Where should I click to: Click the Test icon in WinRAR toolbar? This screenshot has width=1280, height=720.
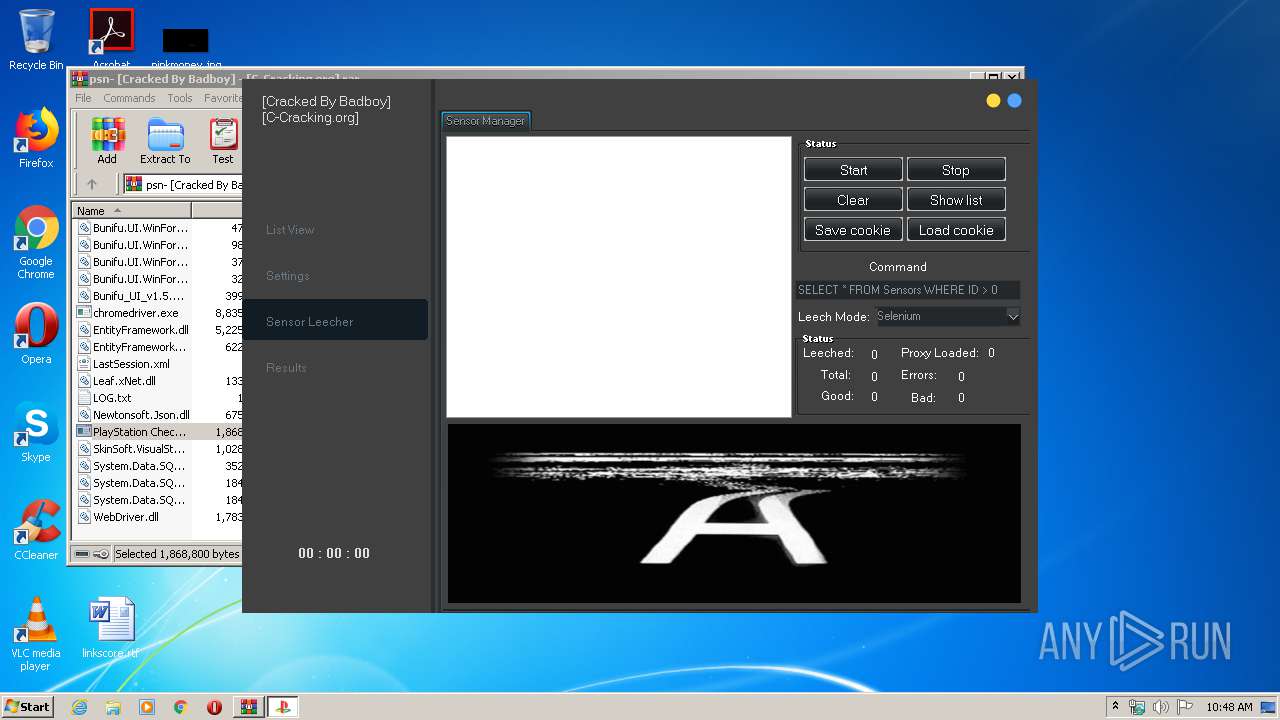pyautogui.click(x=223, y=141)
